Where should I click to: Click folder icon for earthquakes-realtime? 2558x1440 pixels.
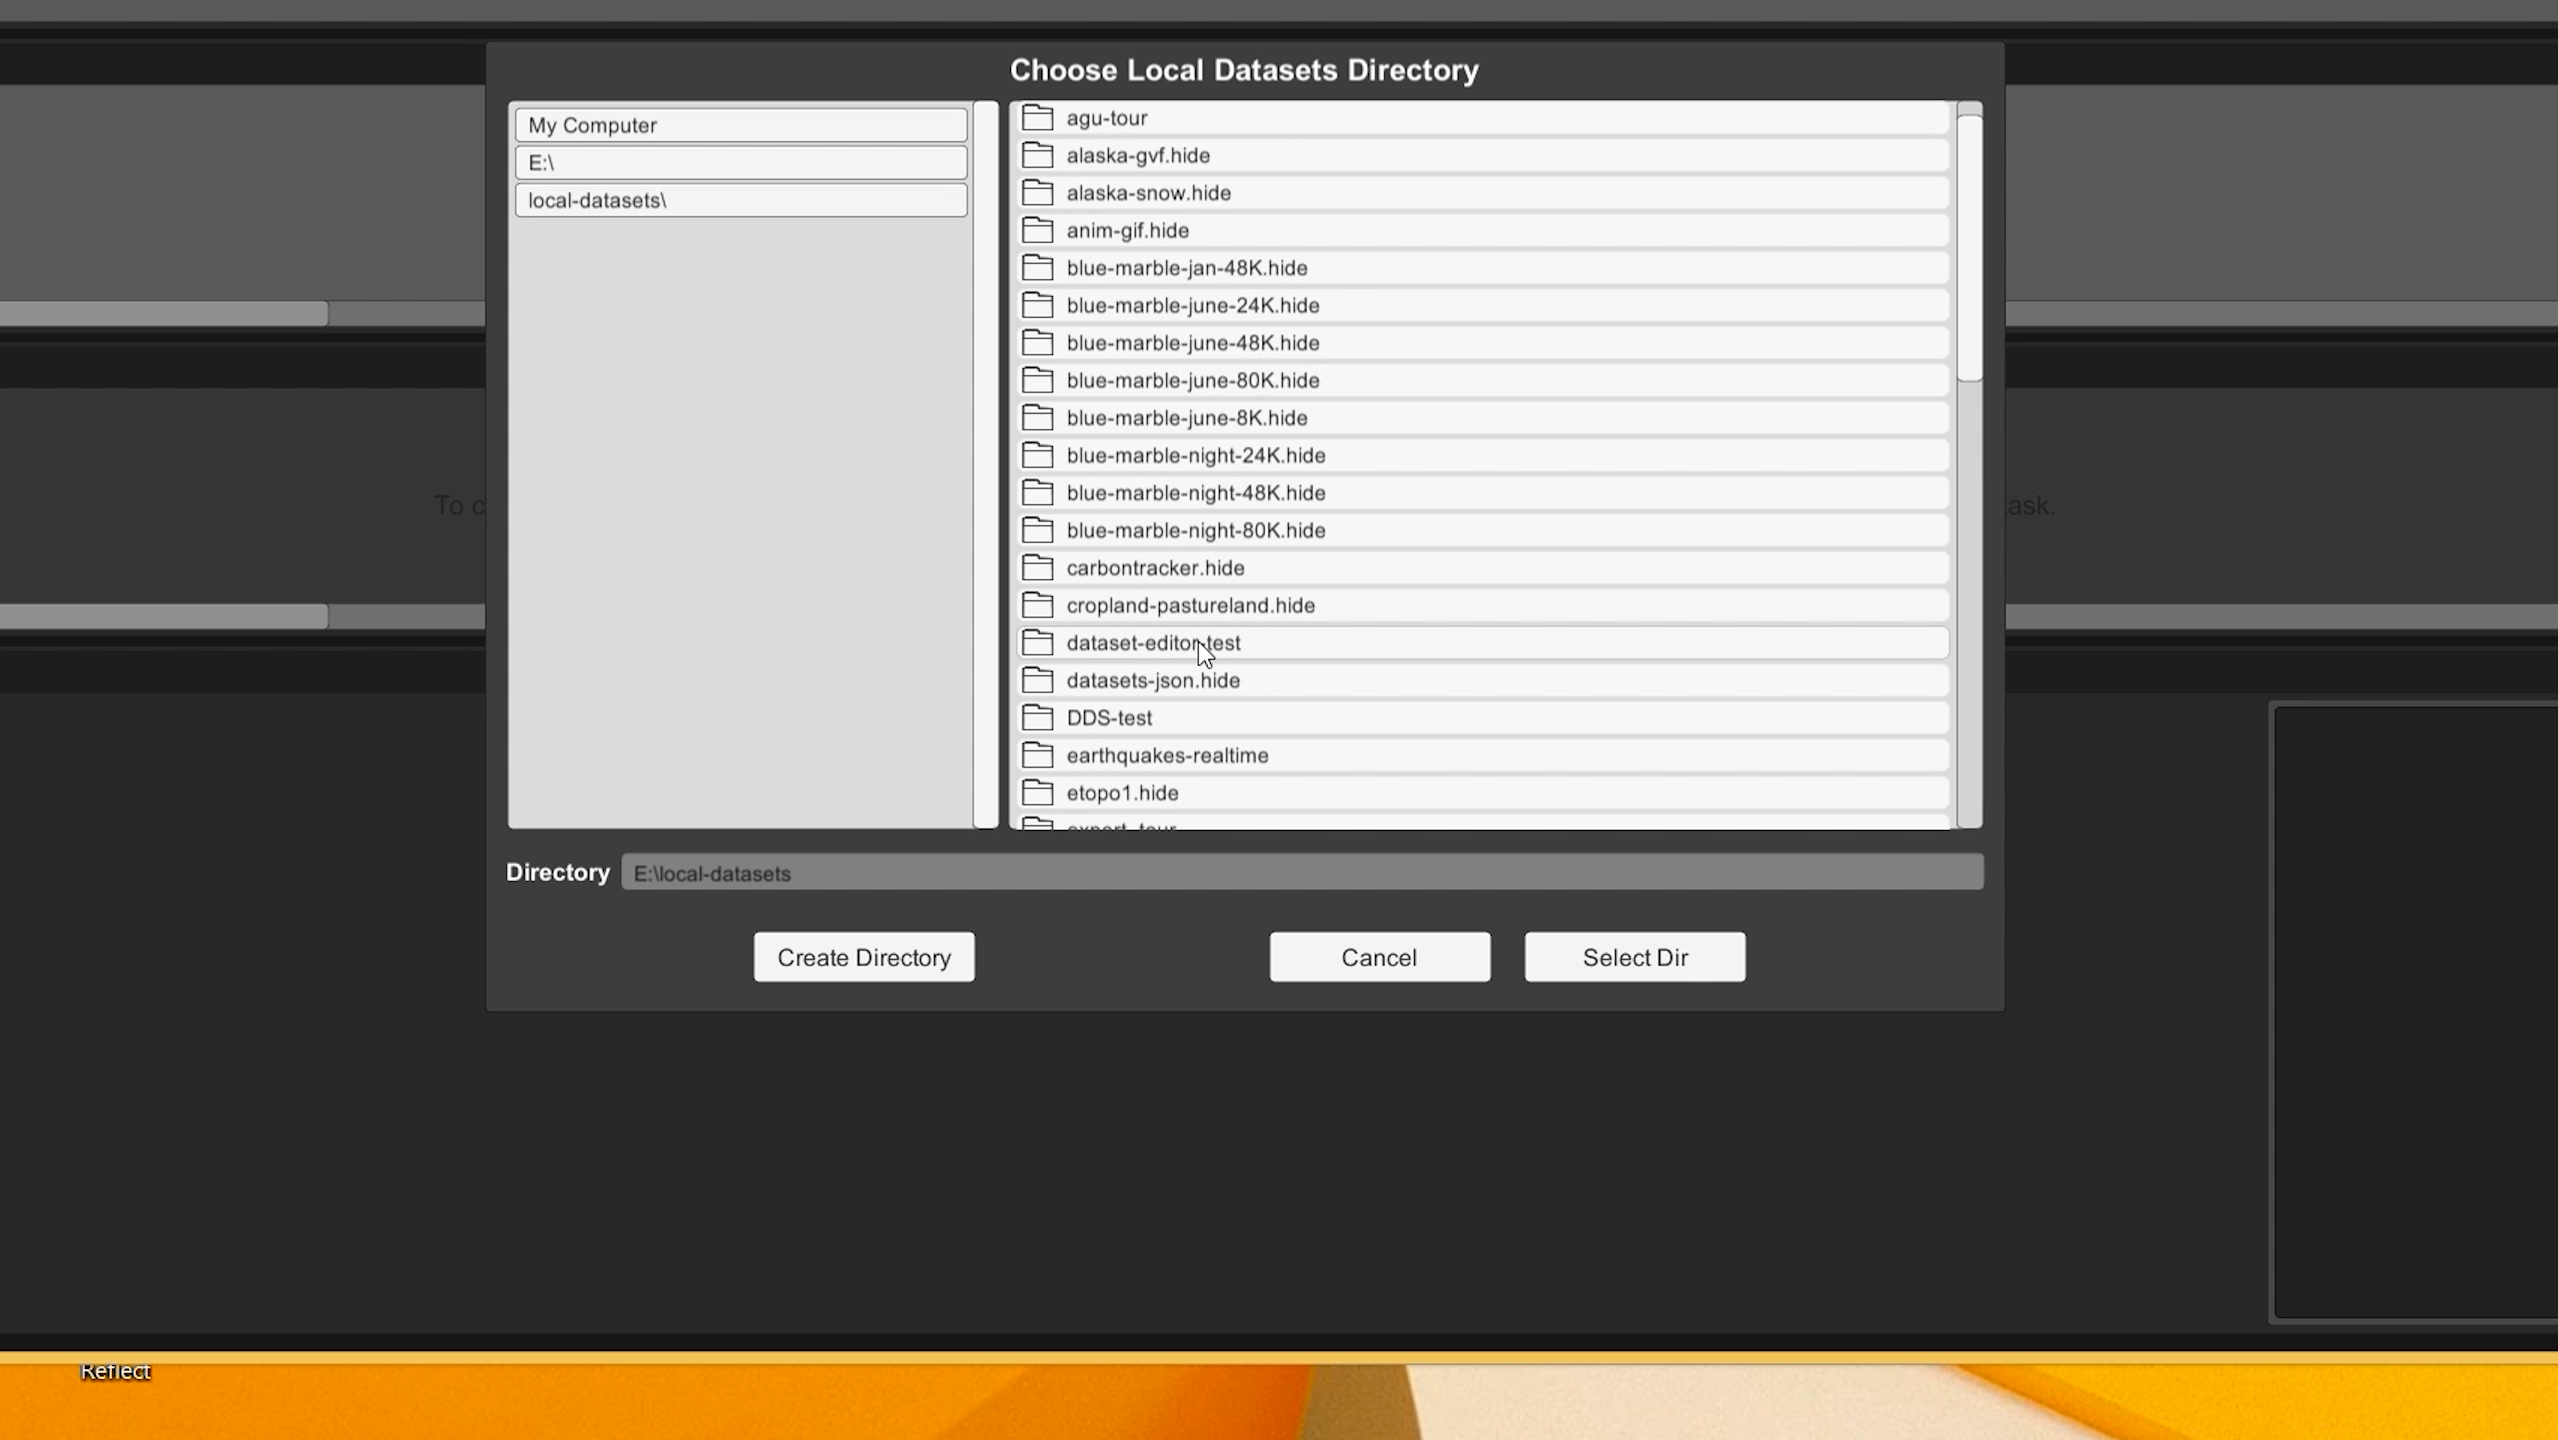coord(1037,755)
